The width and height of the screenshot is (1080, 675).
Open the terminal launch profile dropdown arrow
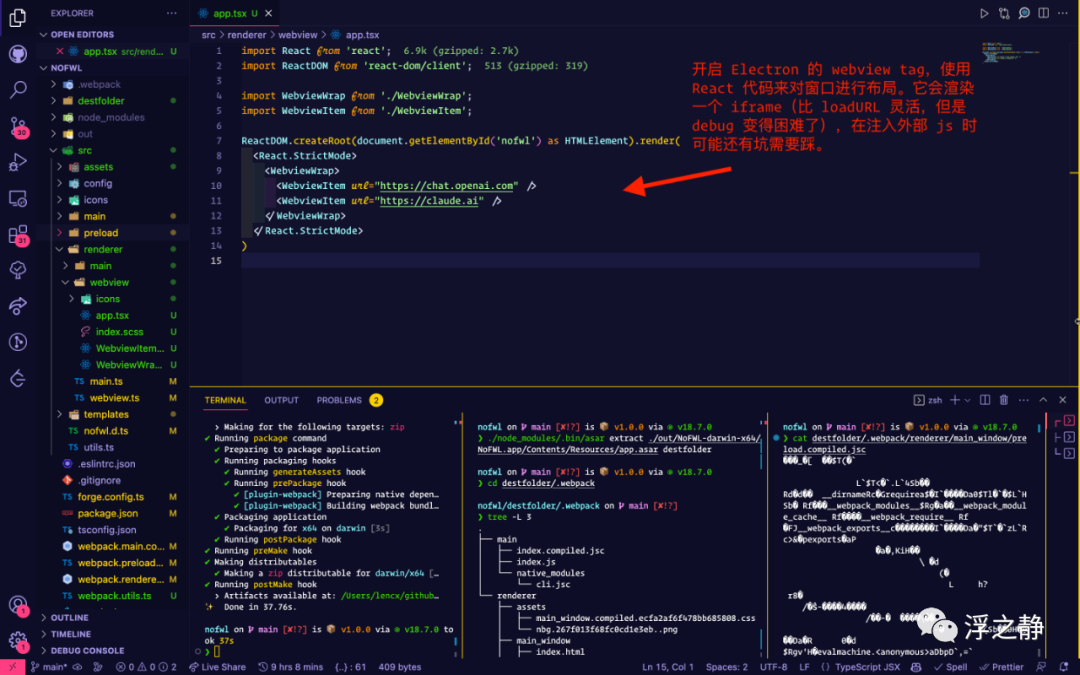(x=968, y=400)
